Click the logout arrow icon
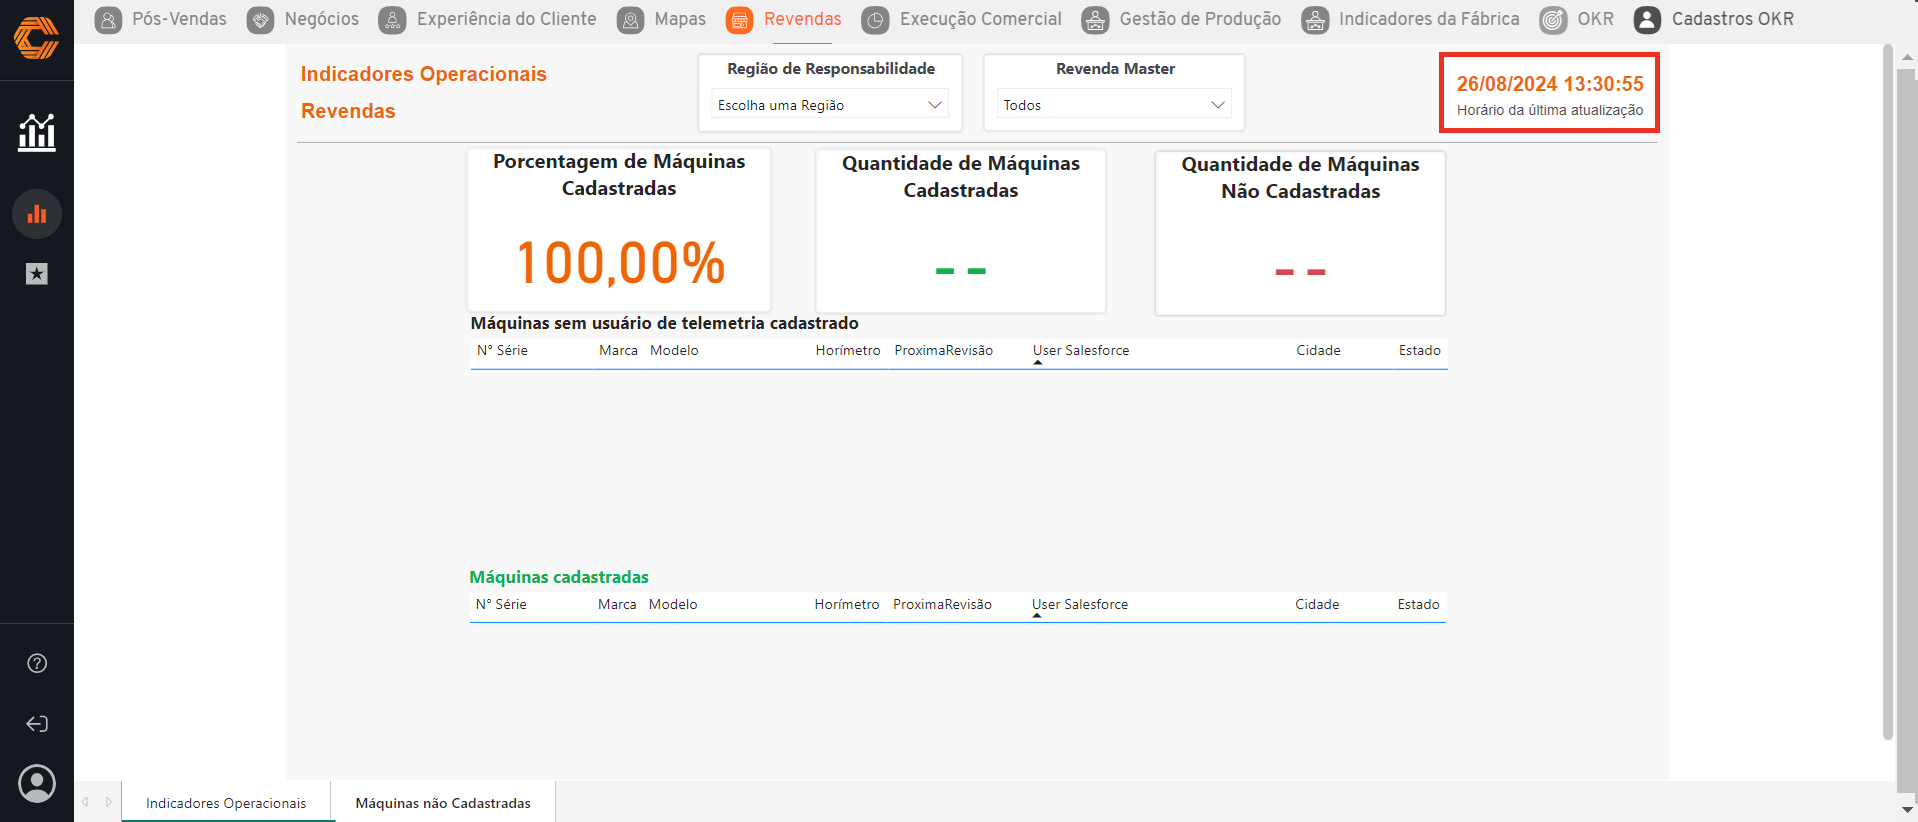Screen dimensions: 1918x822 coord(37,724)
